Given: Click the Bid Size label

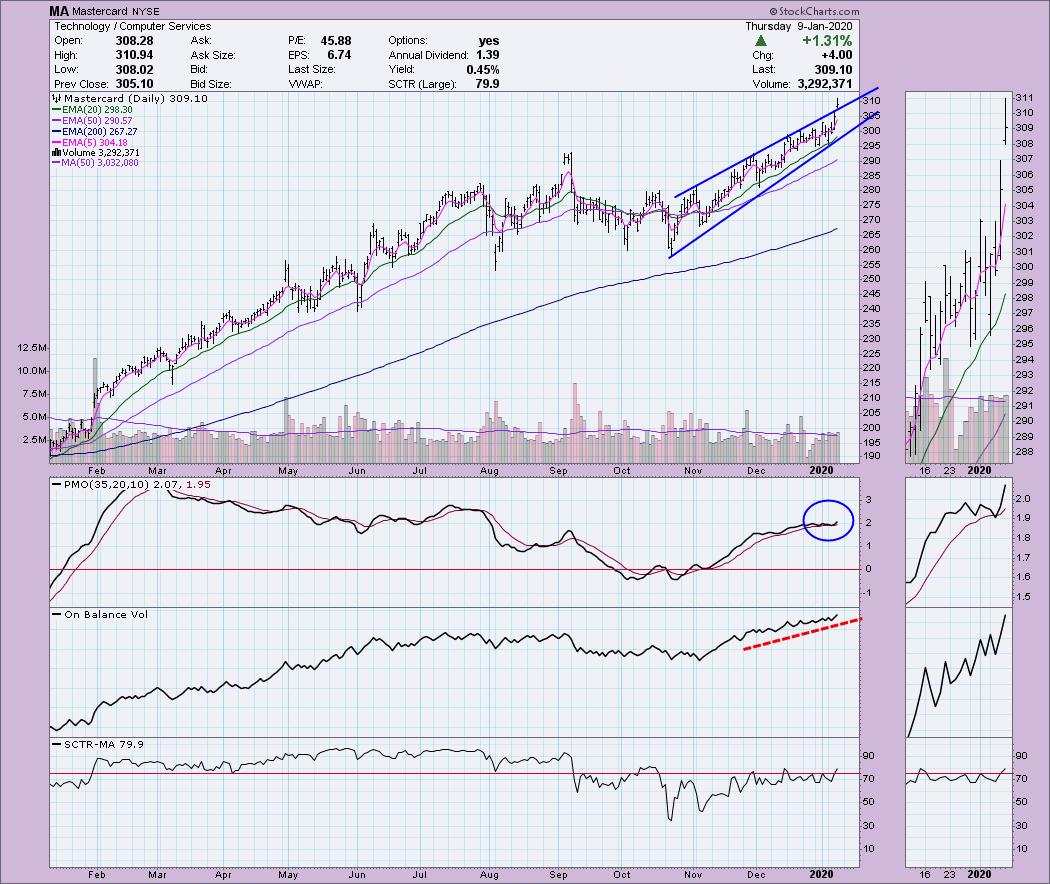Looking at the screenshot, I should (211, 84).
